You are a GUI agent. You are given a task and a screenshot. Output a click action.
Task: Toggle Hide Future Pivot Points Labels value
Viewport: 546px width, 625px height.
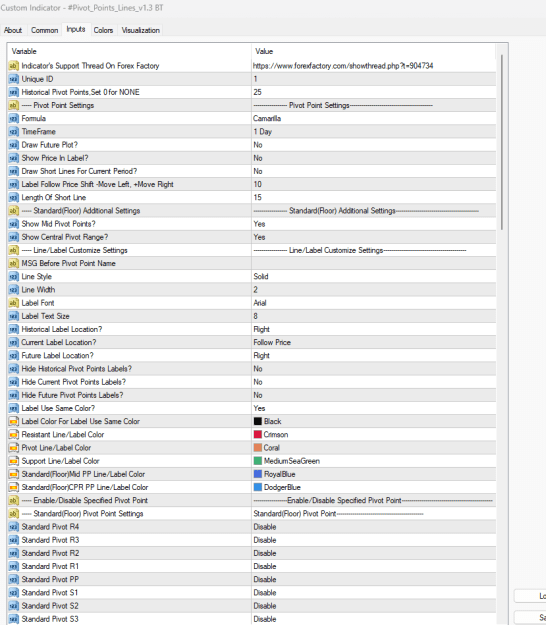tap(374, 395)
